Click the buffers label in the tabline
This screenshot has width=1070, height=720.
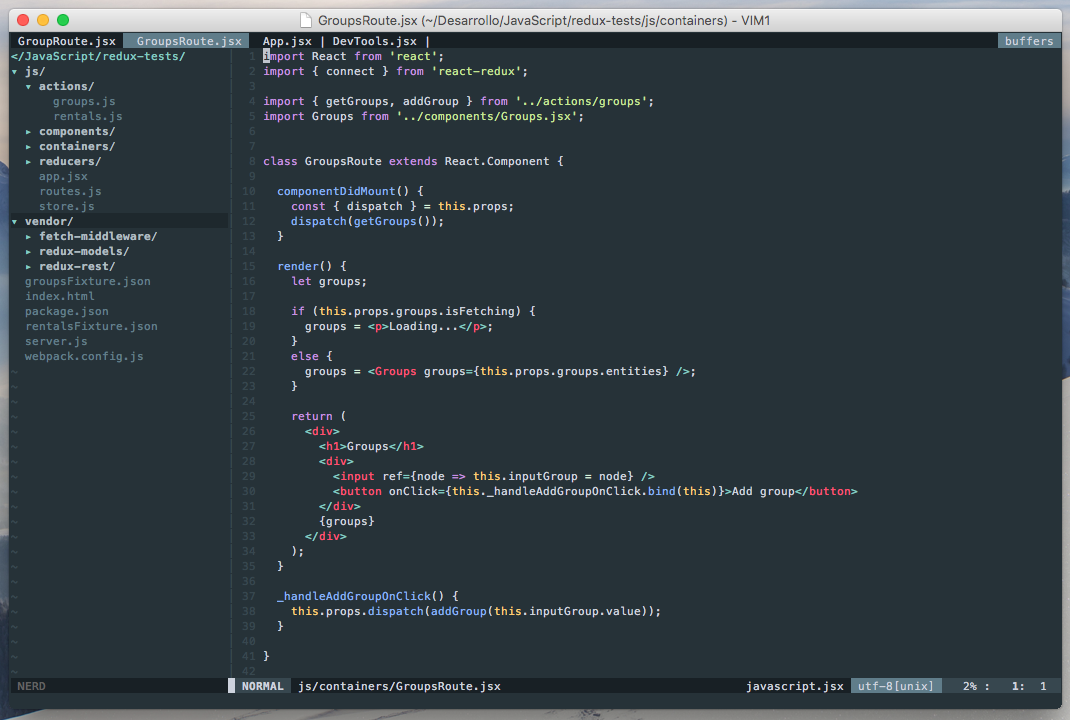[1029, 42]
